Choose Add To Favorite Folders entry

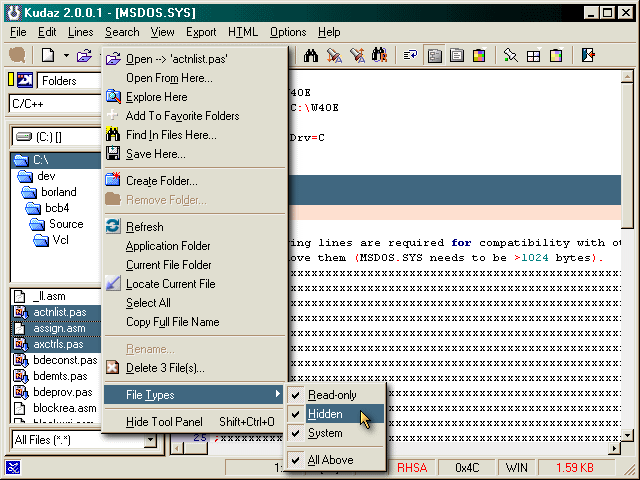pyautogui.click(x=194, y=116)
